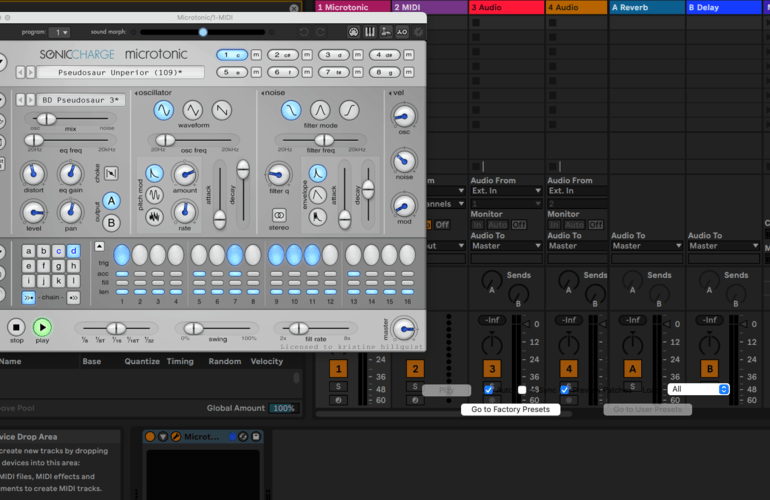Image resolution: width=770 pixels, height=500 pixels.
Task: Open Audio To dropdown on A Reverb
Action: 647,246
